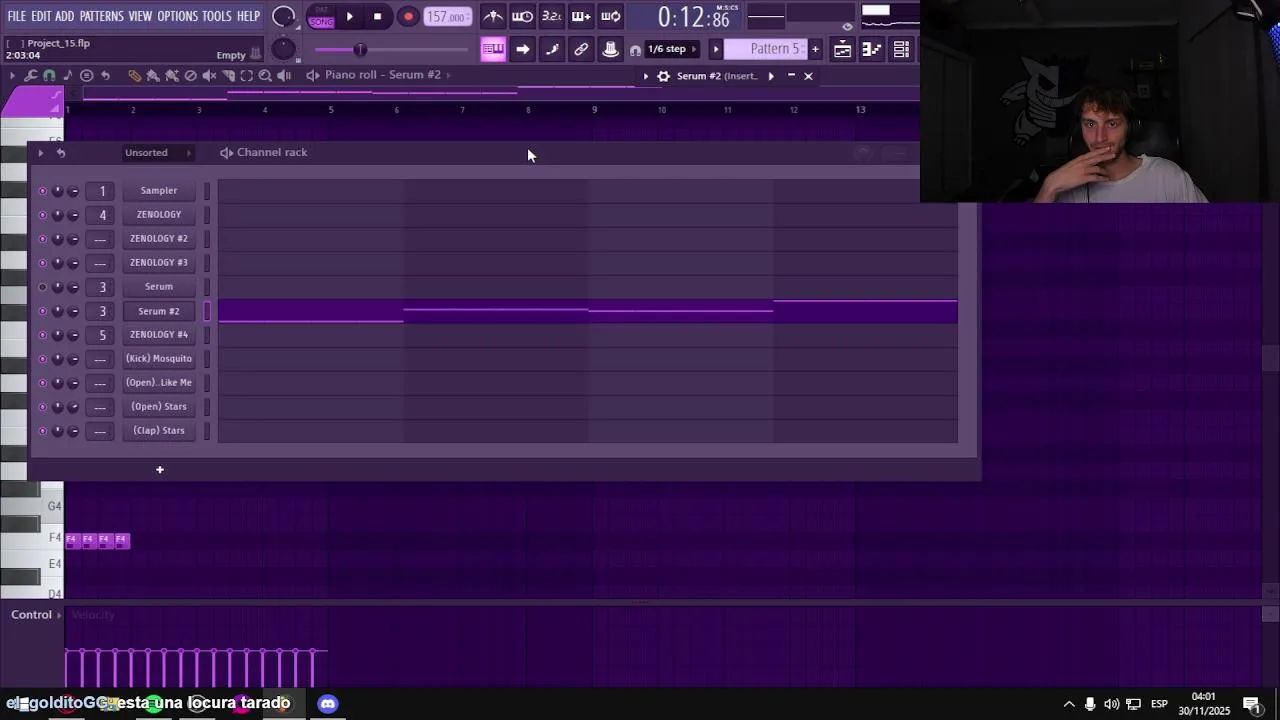Open Discord from the taskbar
The width and height of the screenshot is (1280, 720).
(x=328, y=704)
